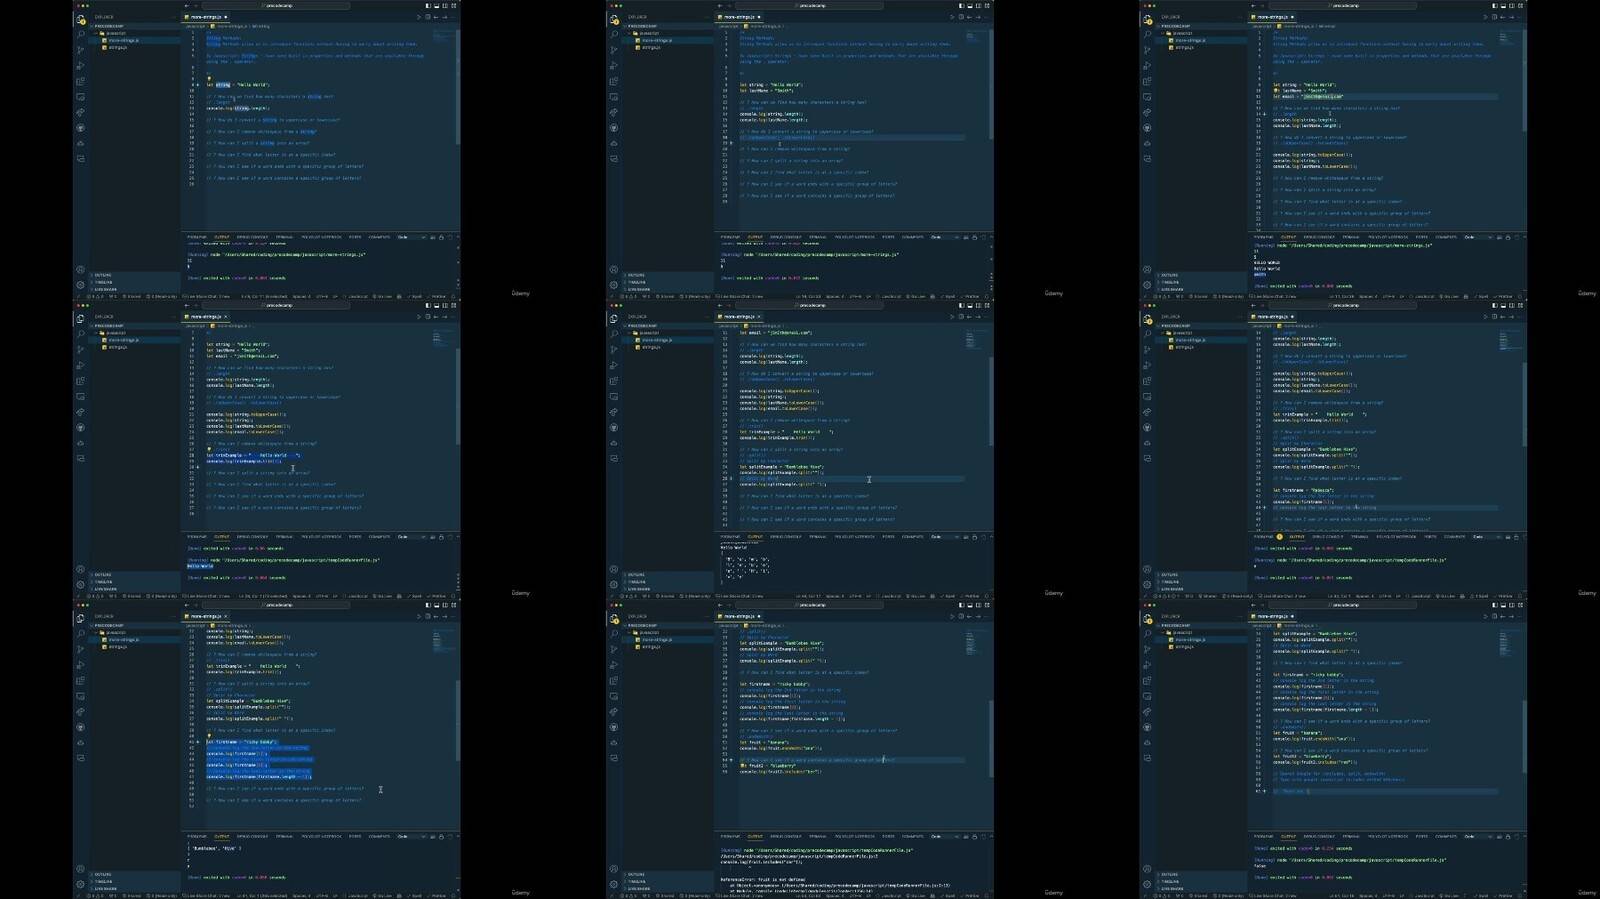Open DEBUG CONSOLE tab in the center window
The width and height of the screenshot is (1600, 899).
click(786, 537)
